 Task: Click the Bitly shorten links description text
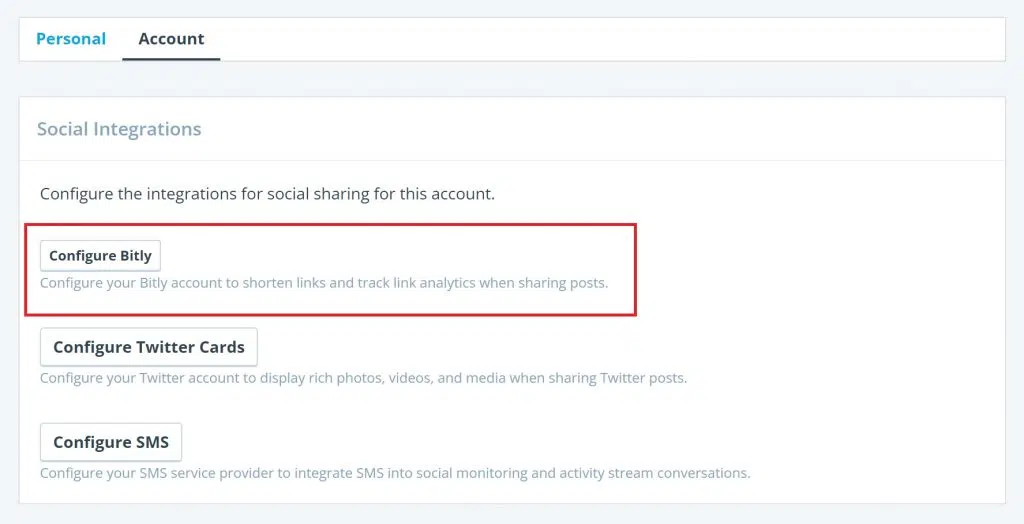[x=323, y=283]
